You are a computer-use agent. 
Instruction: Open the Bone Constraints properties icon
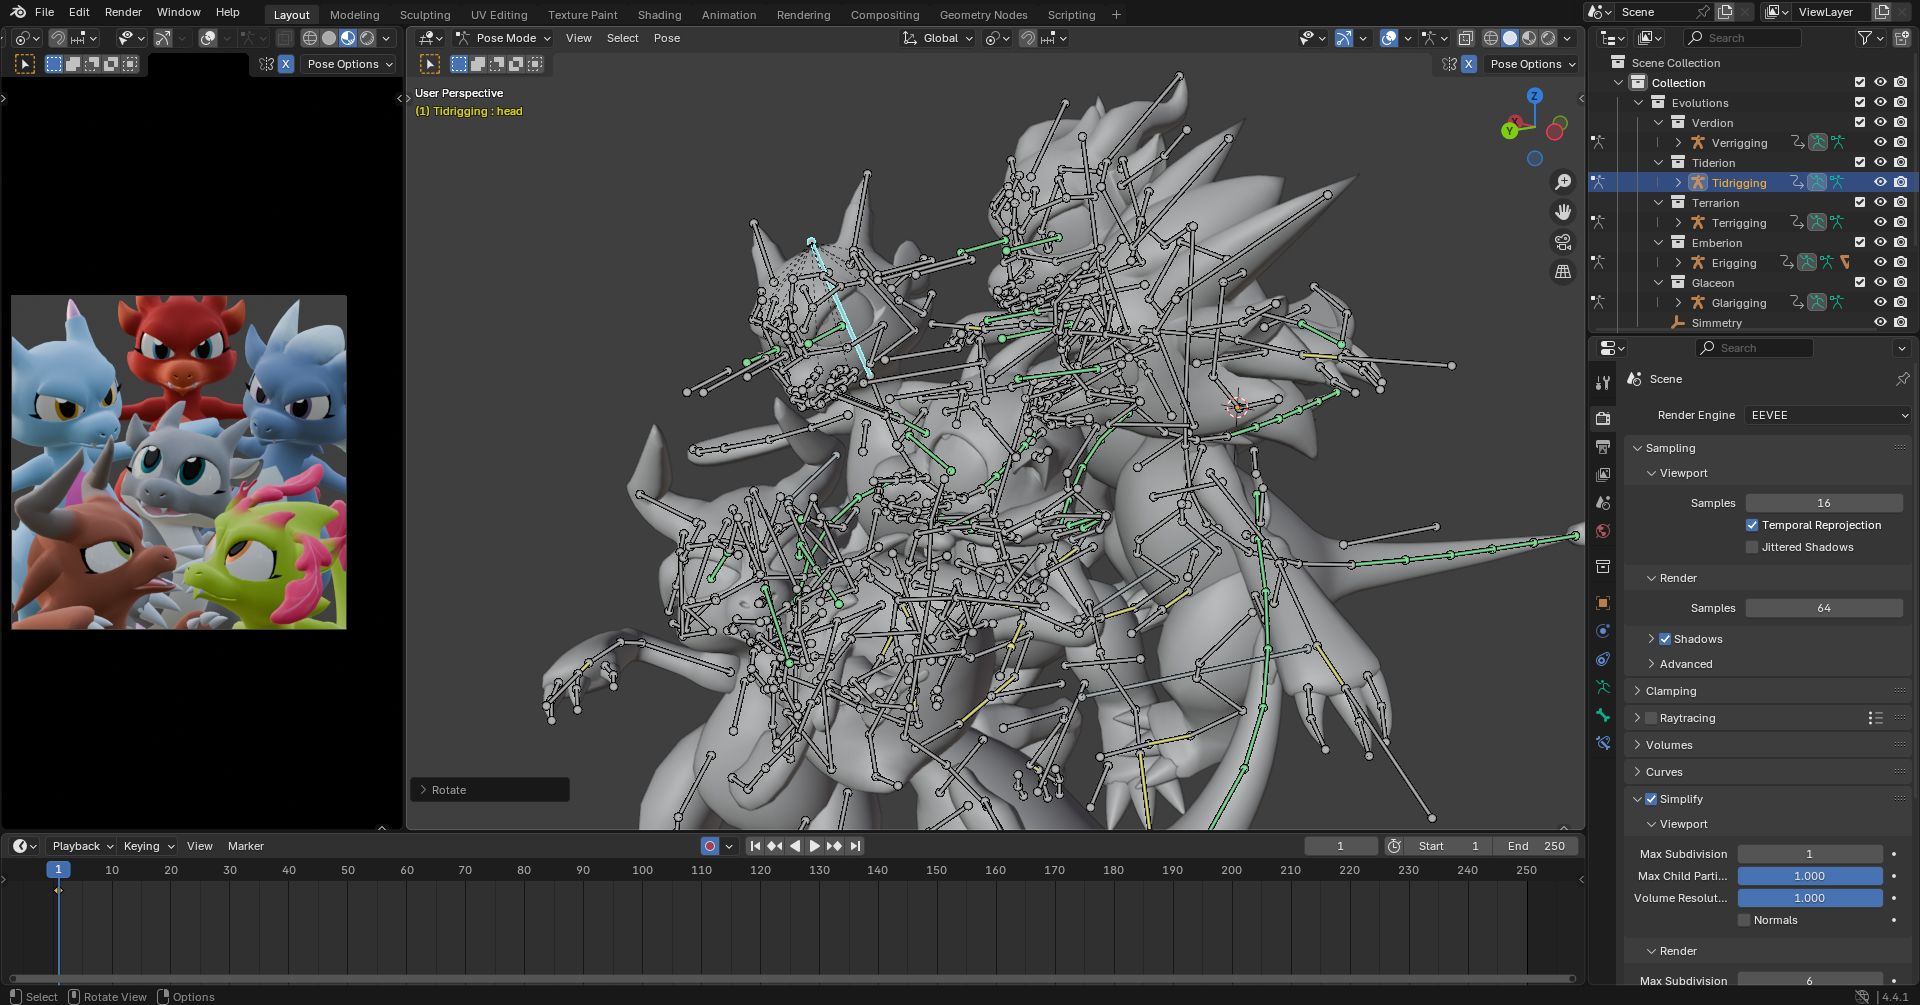click(1603, 743)
